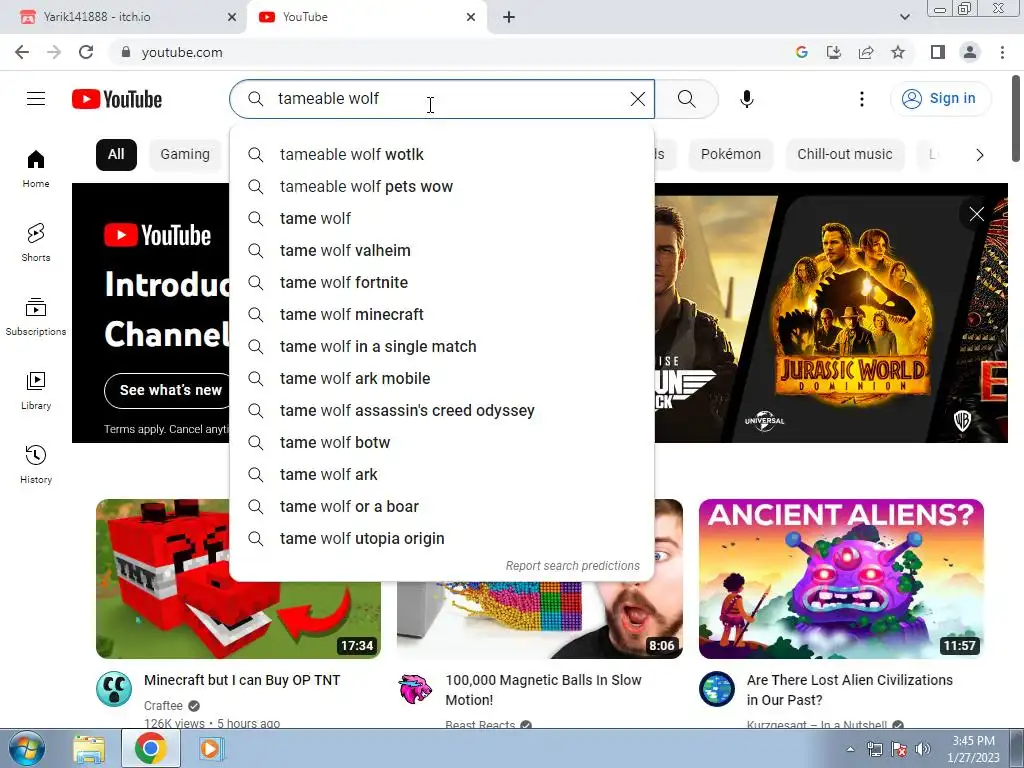Open Shorts in the sidebar
Screen dimensions: 1024x768
[36, 243]
